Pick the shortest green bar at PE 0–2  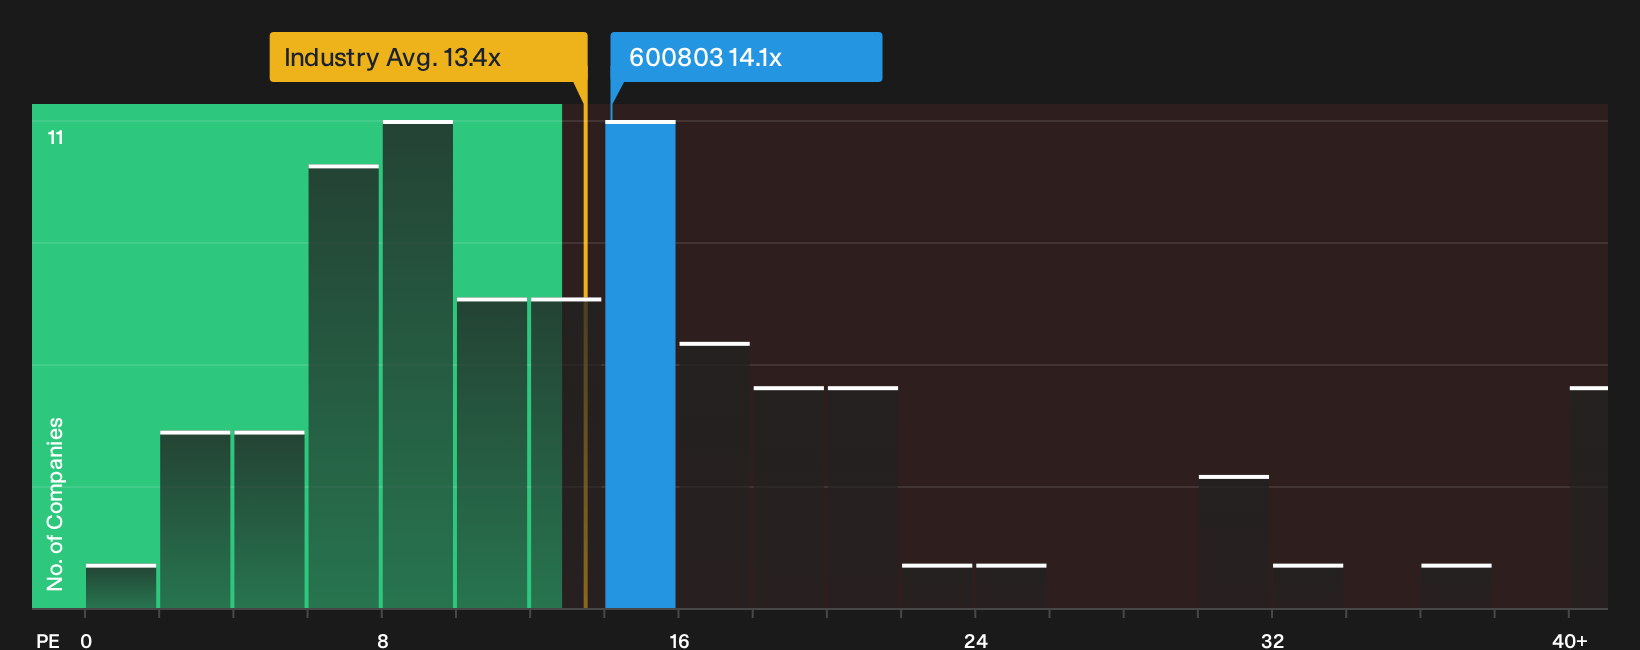coord(121,586)
